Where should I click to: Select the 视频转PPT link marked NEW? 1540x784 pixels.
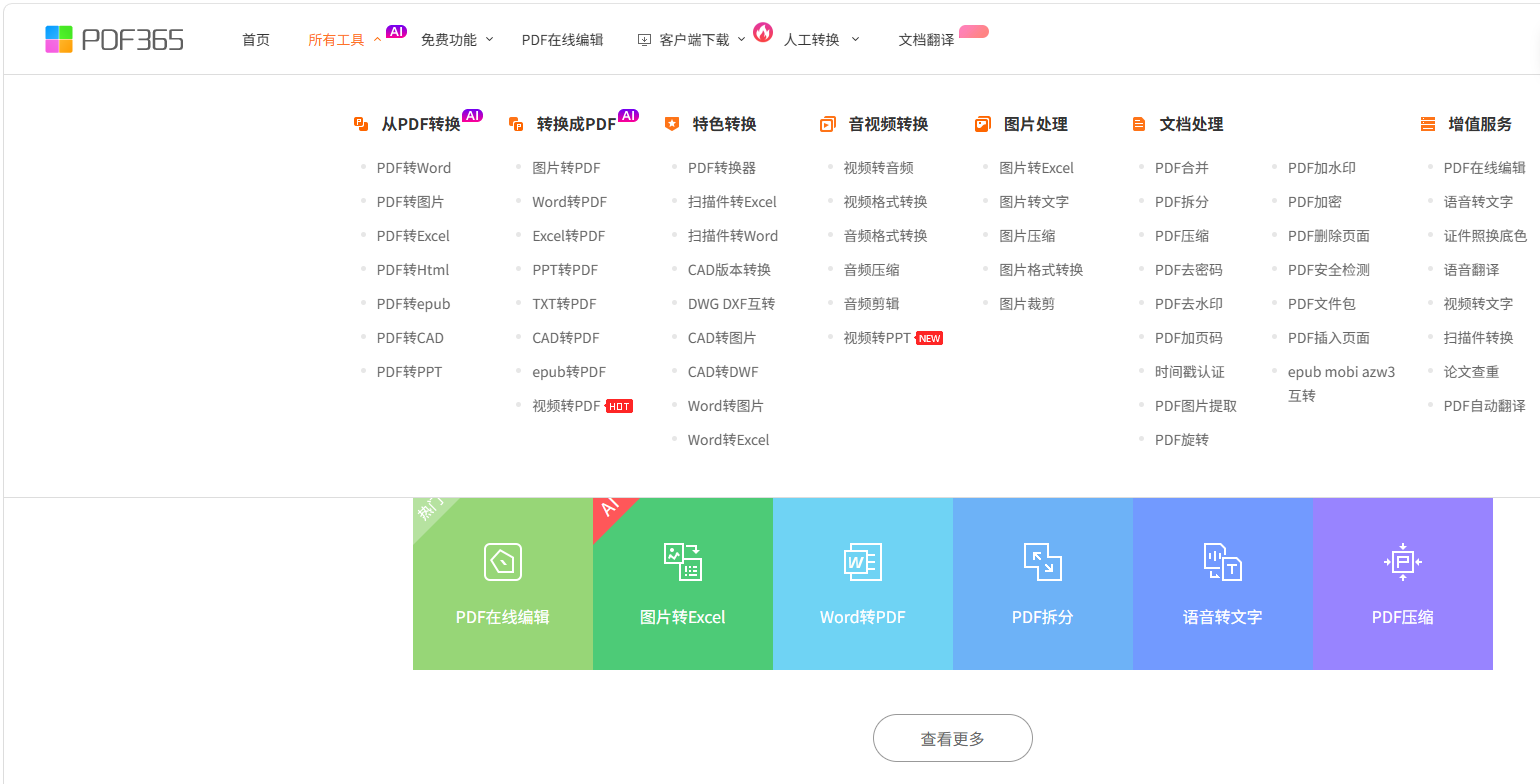877,338
